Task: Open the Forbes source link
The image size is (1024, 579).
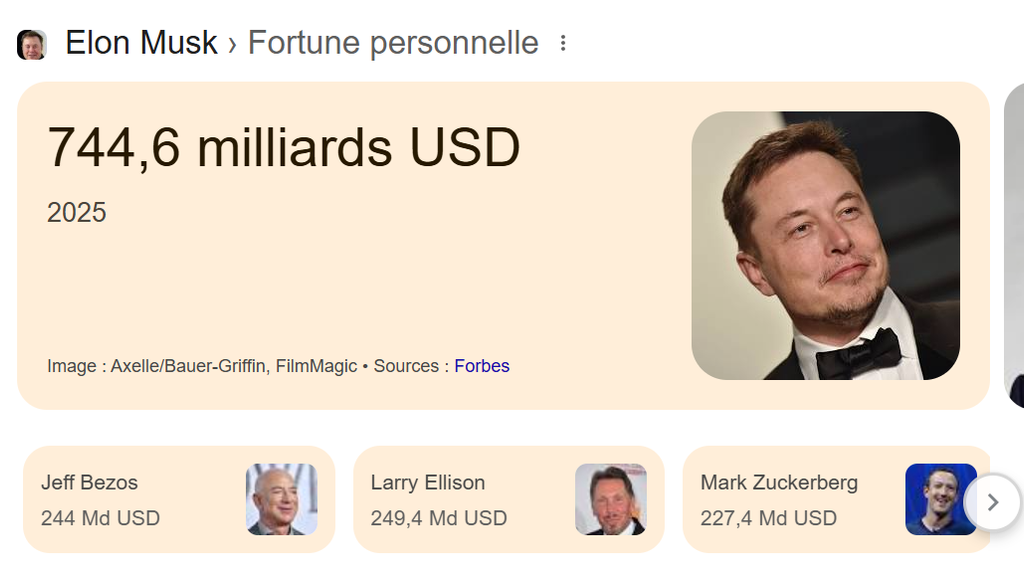Action: tap(482, 366)
